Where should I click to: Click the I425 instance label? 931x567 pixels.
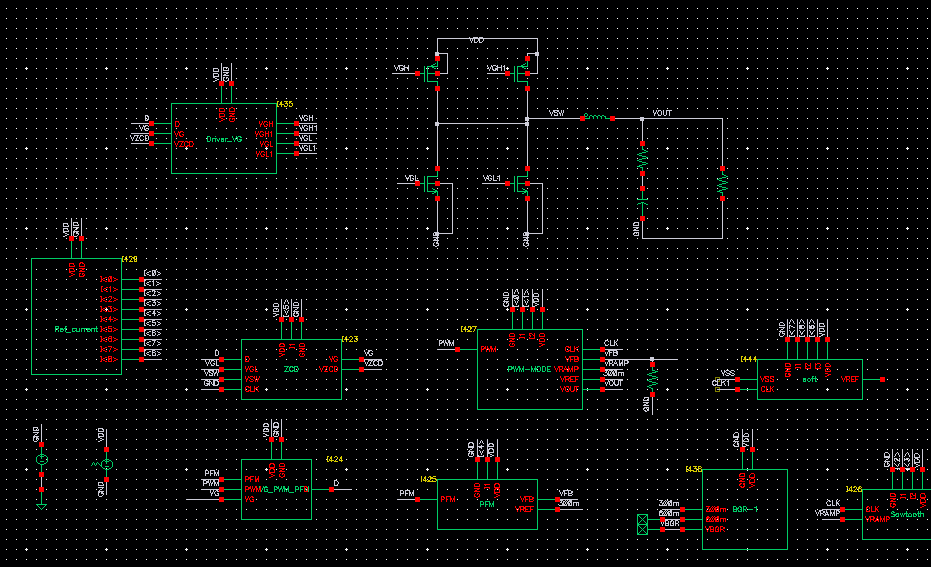(x=429, y=479)
